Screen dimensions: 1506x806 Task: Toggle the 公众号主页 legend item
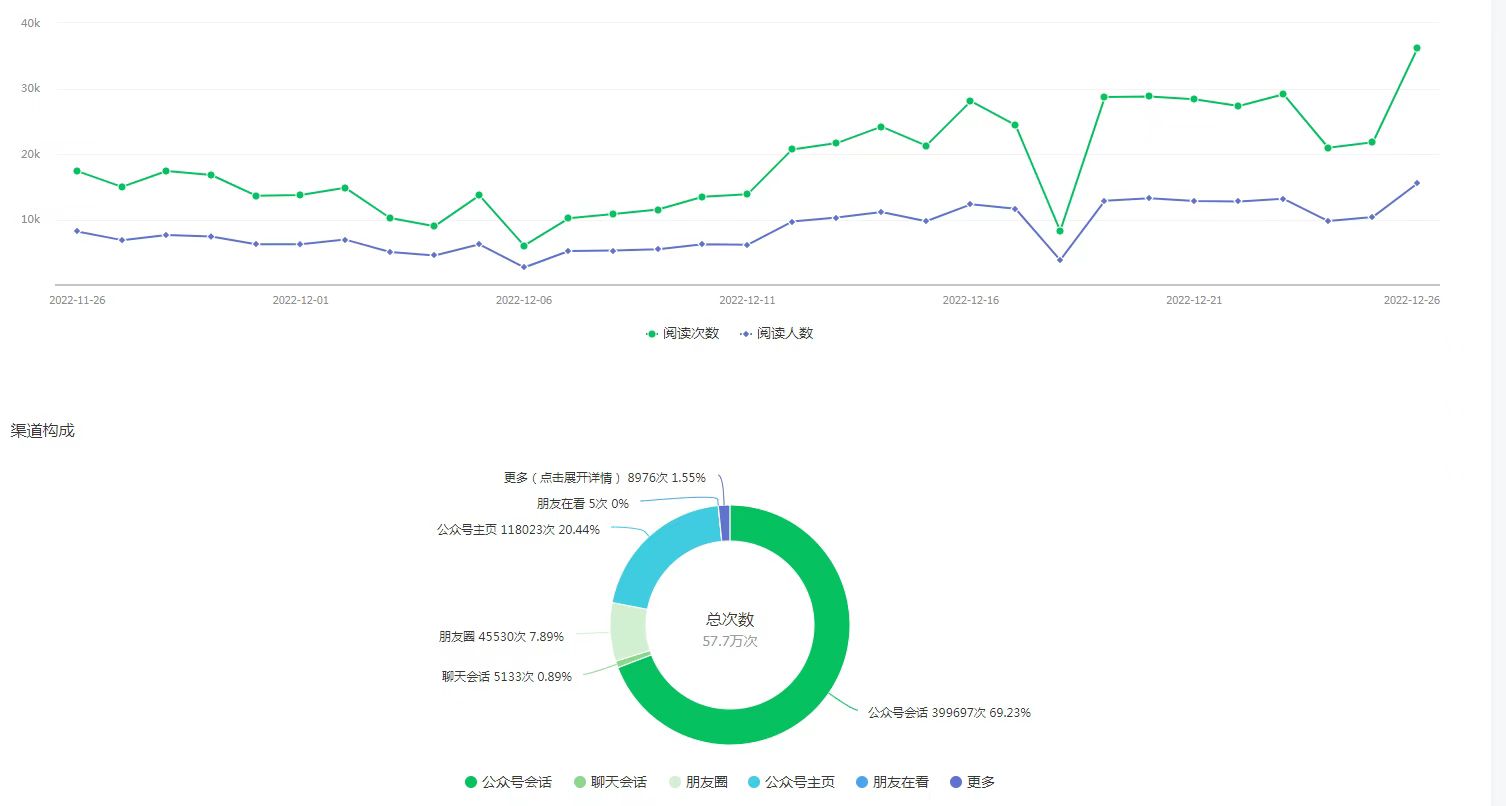pyautogui.click(x=791, y=782)
